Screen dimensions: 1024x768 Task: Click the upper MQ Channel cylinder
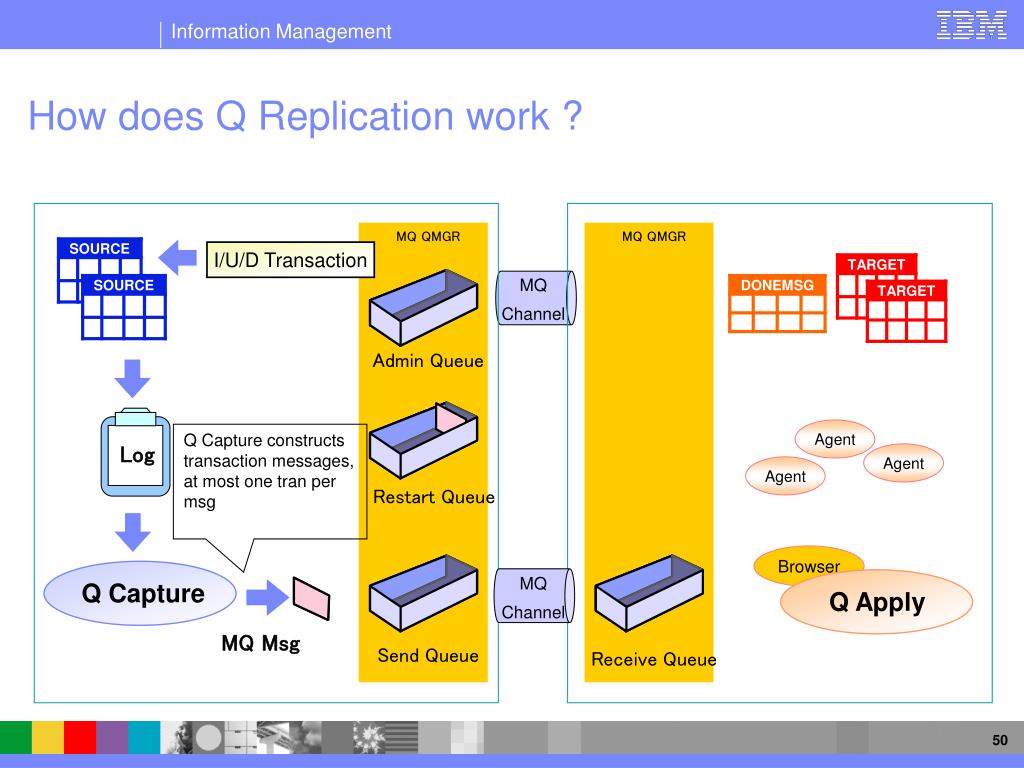pyautogui.click(x=536, y=298)
